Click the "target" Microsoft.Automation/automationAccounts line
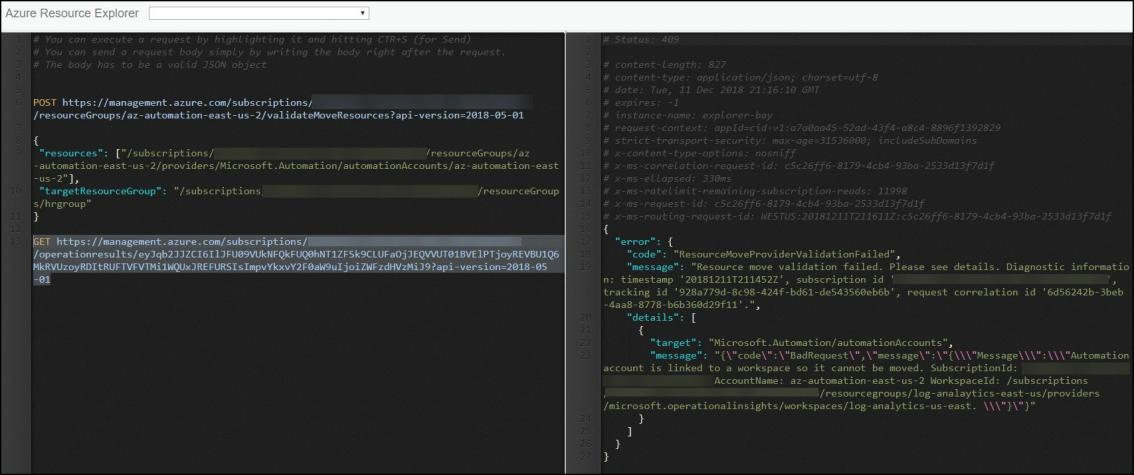The width and height of the screenshot is (1134, 475). tap(802, 342)
